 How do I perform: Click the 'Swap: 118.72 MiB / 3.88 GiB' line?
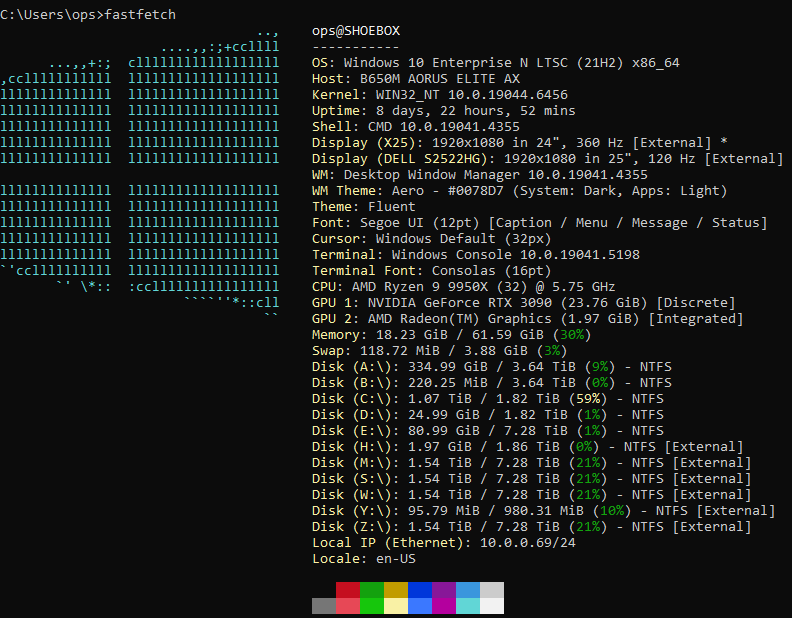[440, 351]
